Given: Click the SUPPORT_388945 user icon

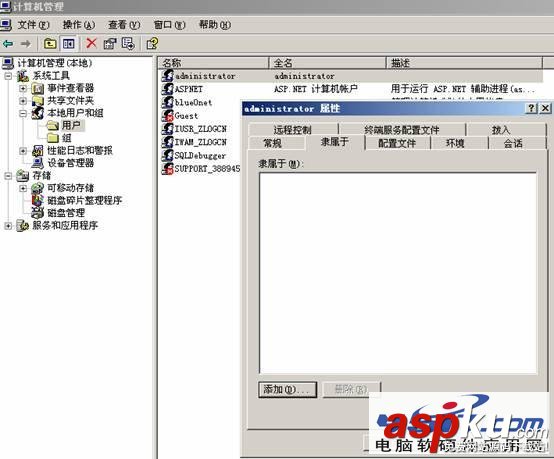Looking at the screenshot, I should pos(167,169).
